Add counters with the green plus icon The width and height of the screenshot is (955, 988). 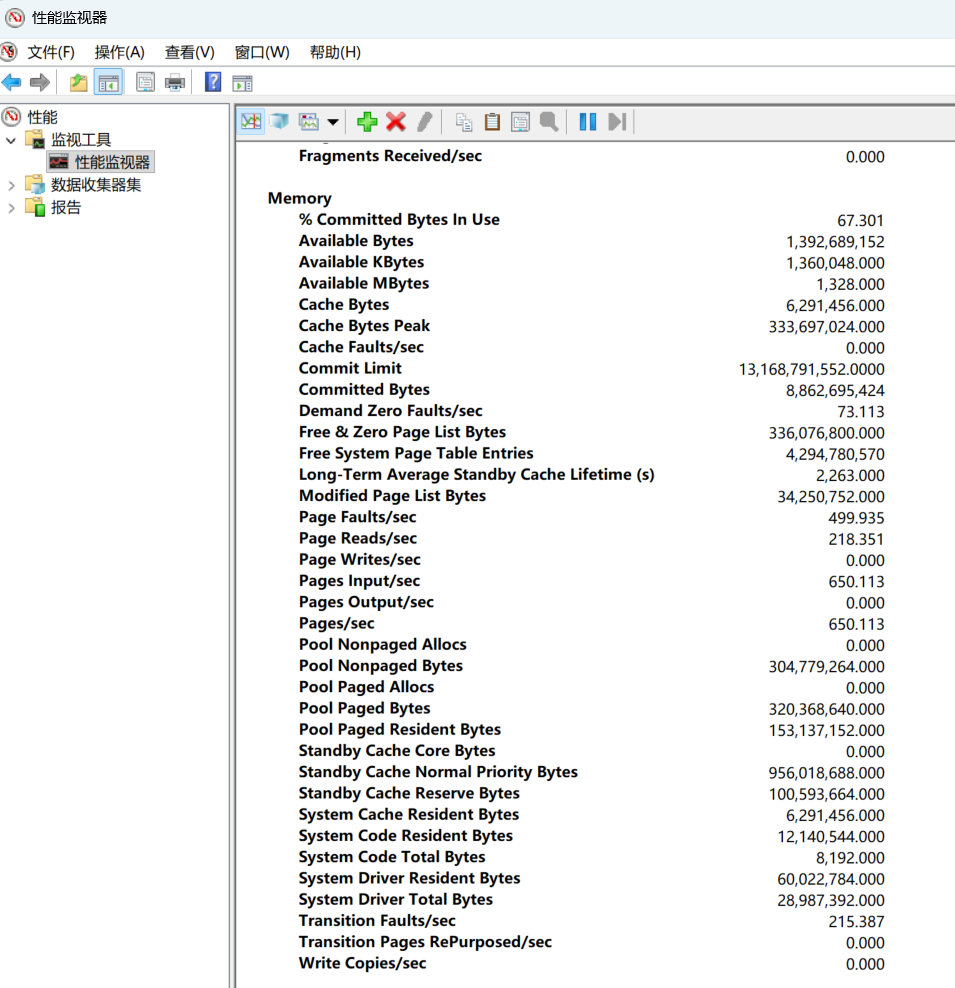pyautogui.click(x=367, y=122)
